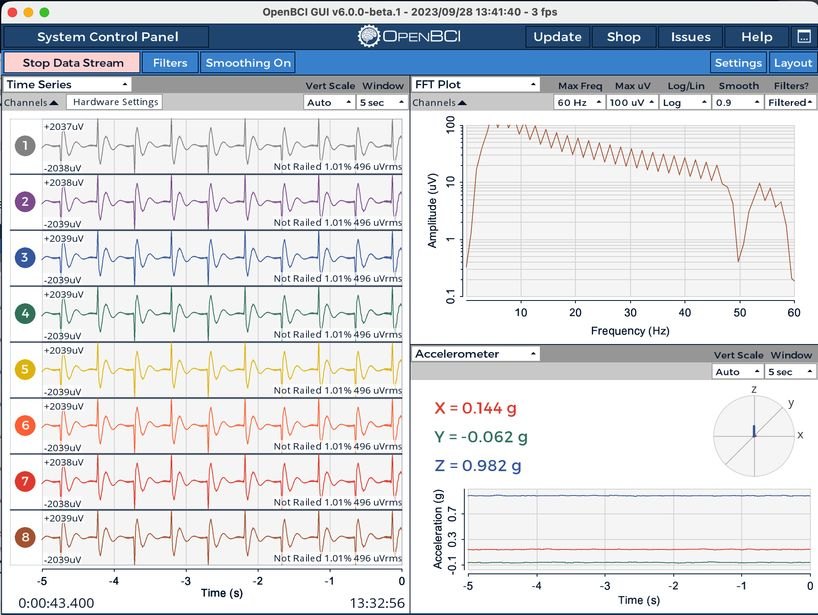The image size is (818, 615).
Task: Toggle channel 1 gray circle button
Action: click(25, 146)
